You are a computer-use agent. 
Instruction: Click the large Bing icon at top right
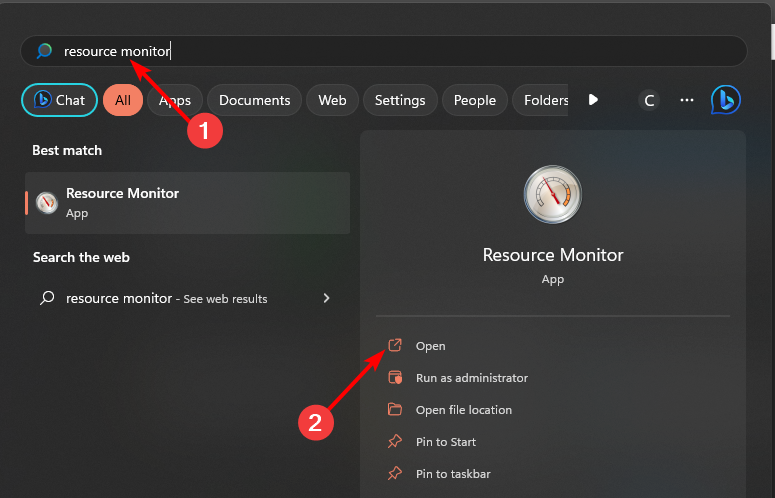click(726, 100)
